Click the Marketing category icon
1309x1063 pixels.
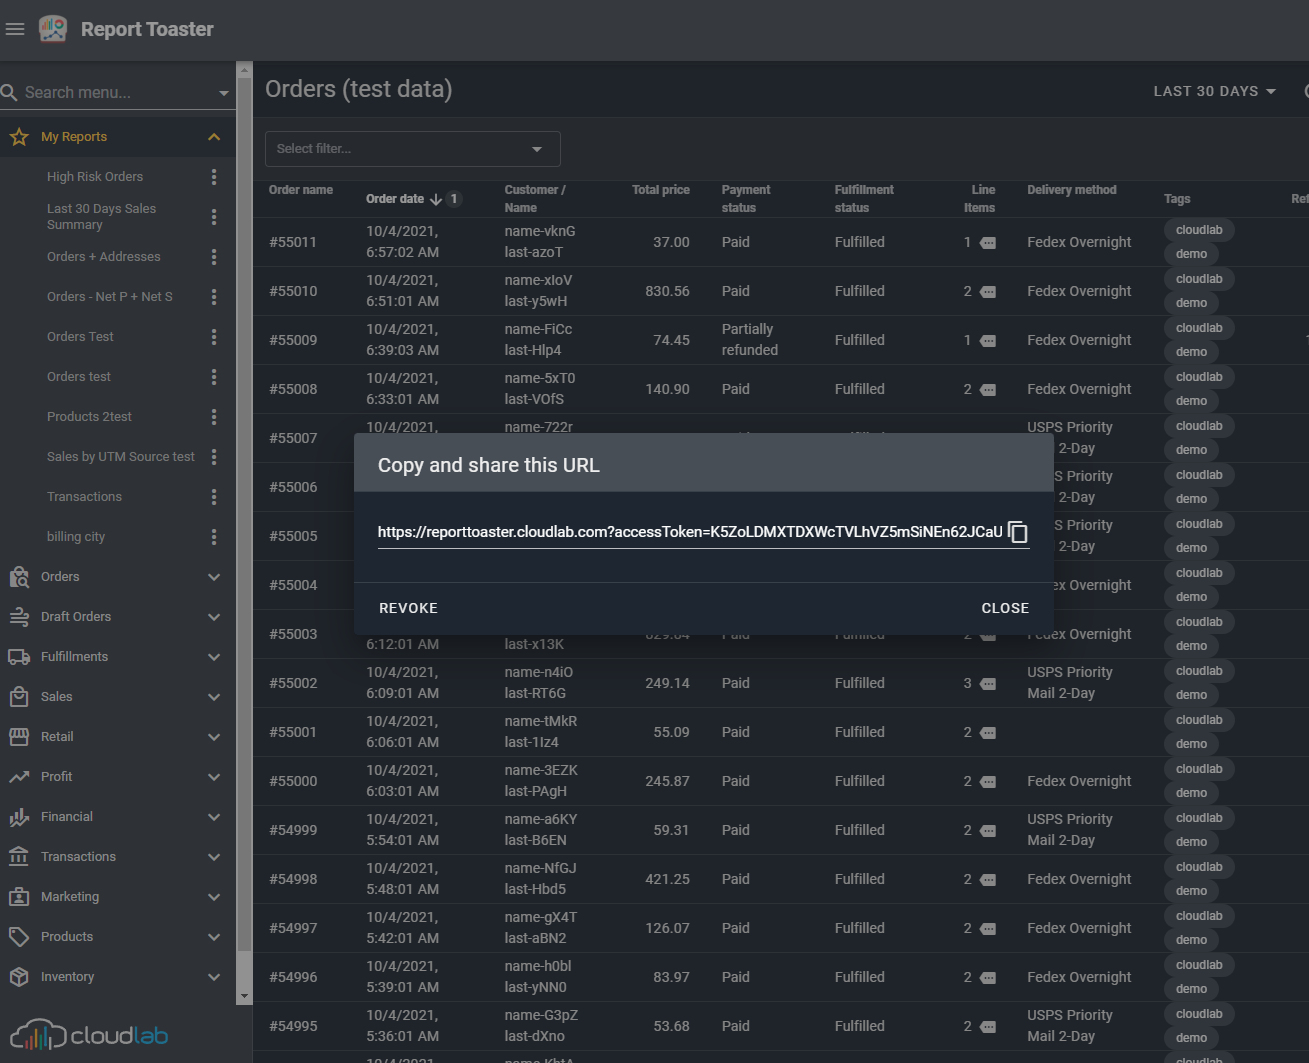click(x=19, y=897)
